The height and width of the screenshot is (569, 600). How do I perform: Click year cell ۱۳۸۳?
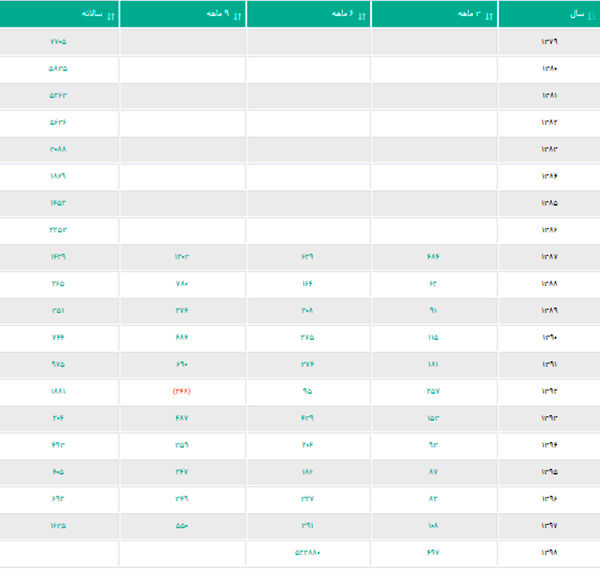549,149
